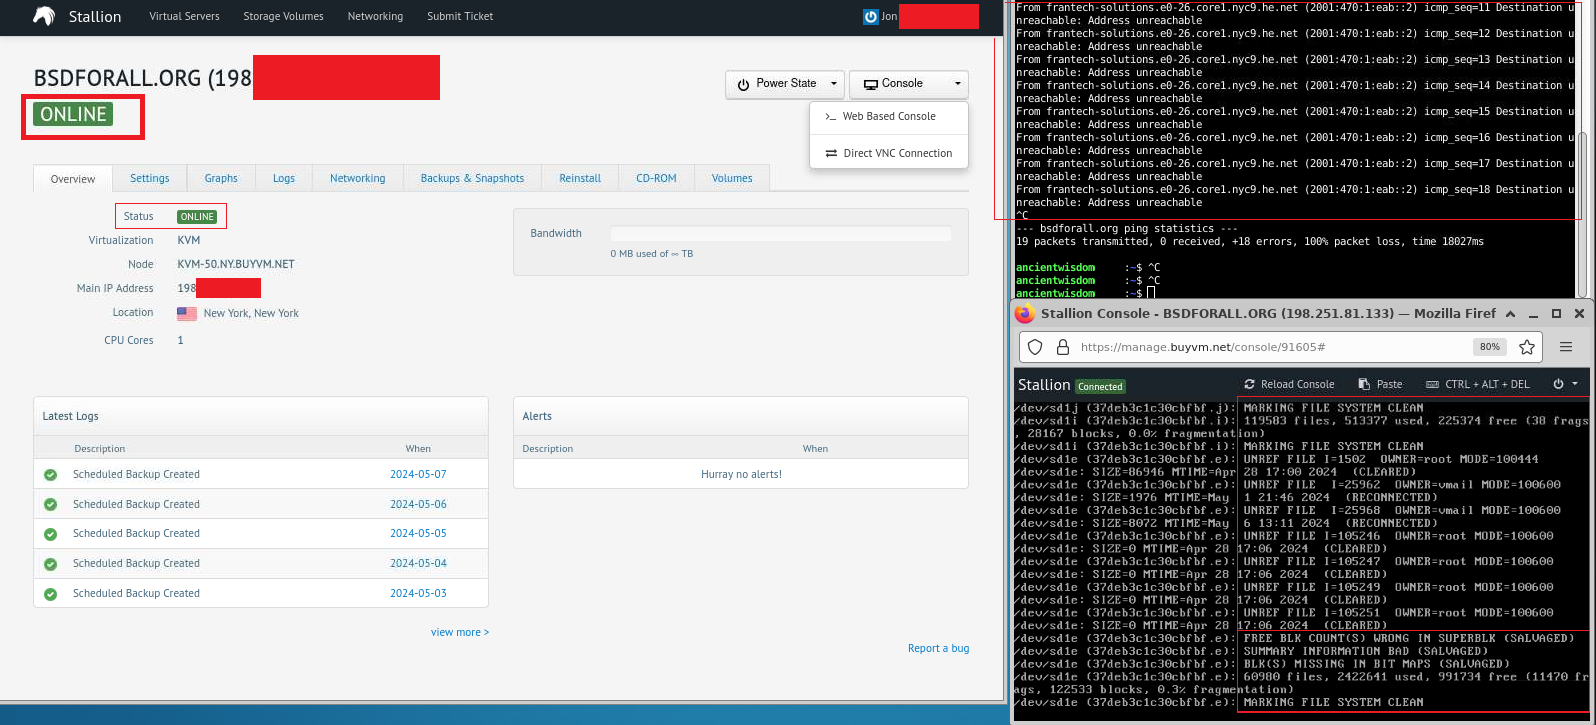Click the Report a bug link
Image resolution: width=1596 pixels, height=725 pixels.
[938, 648]
